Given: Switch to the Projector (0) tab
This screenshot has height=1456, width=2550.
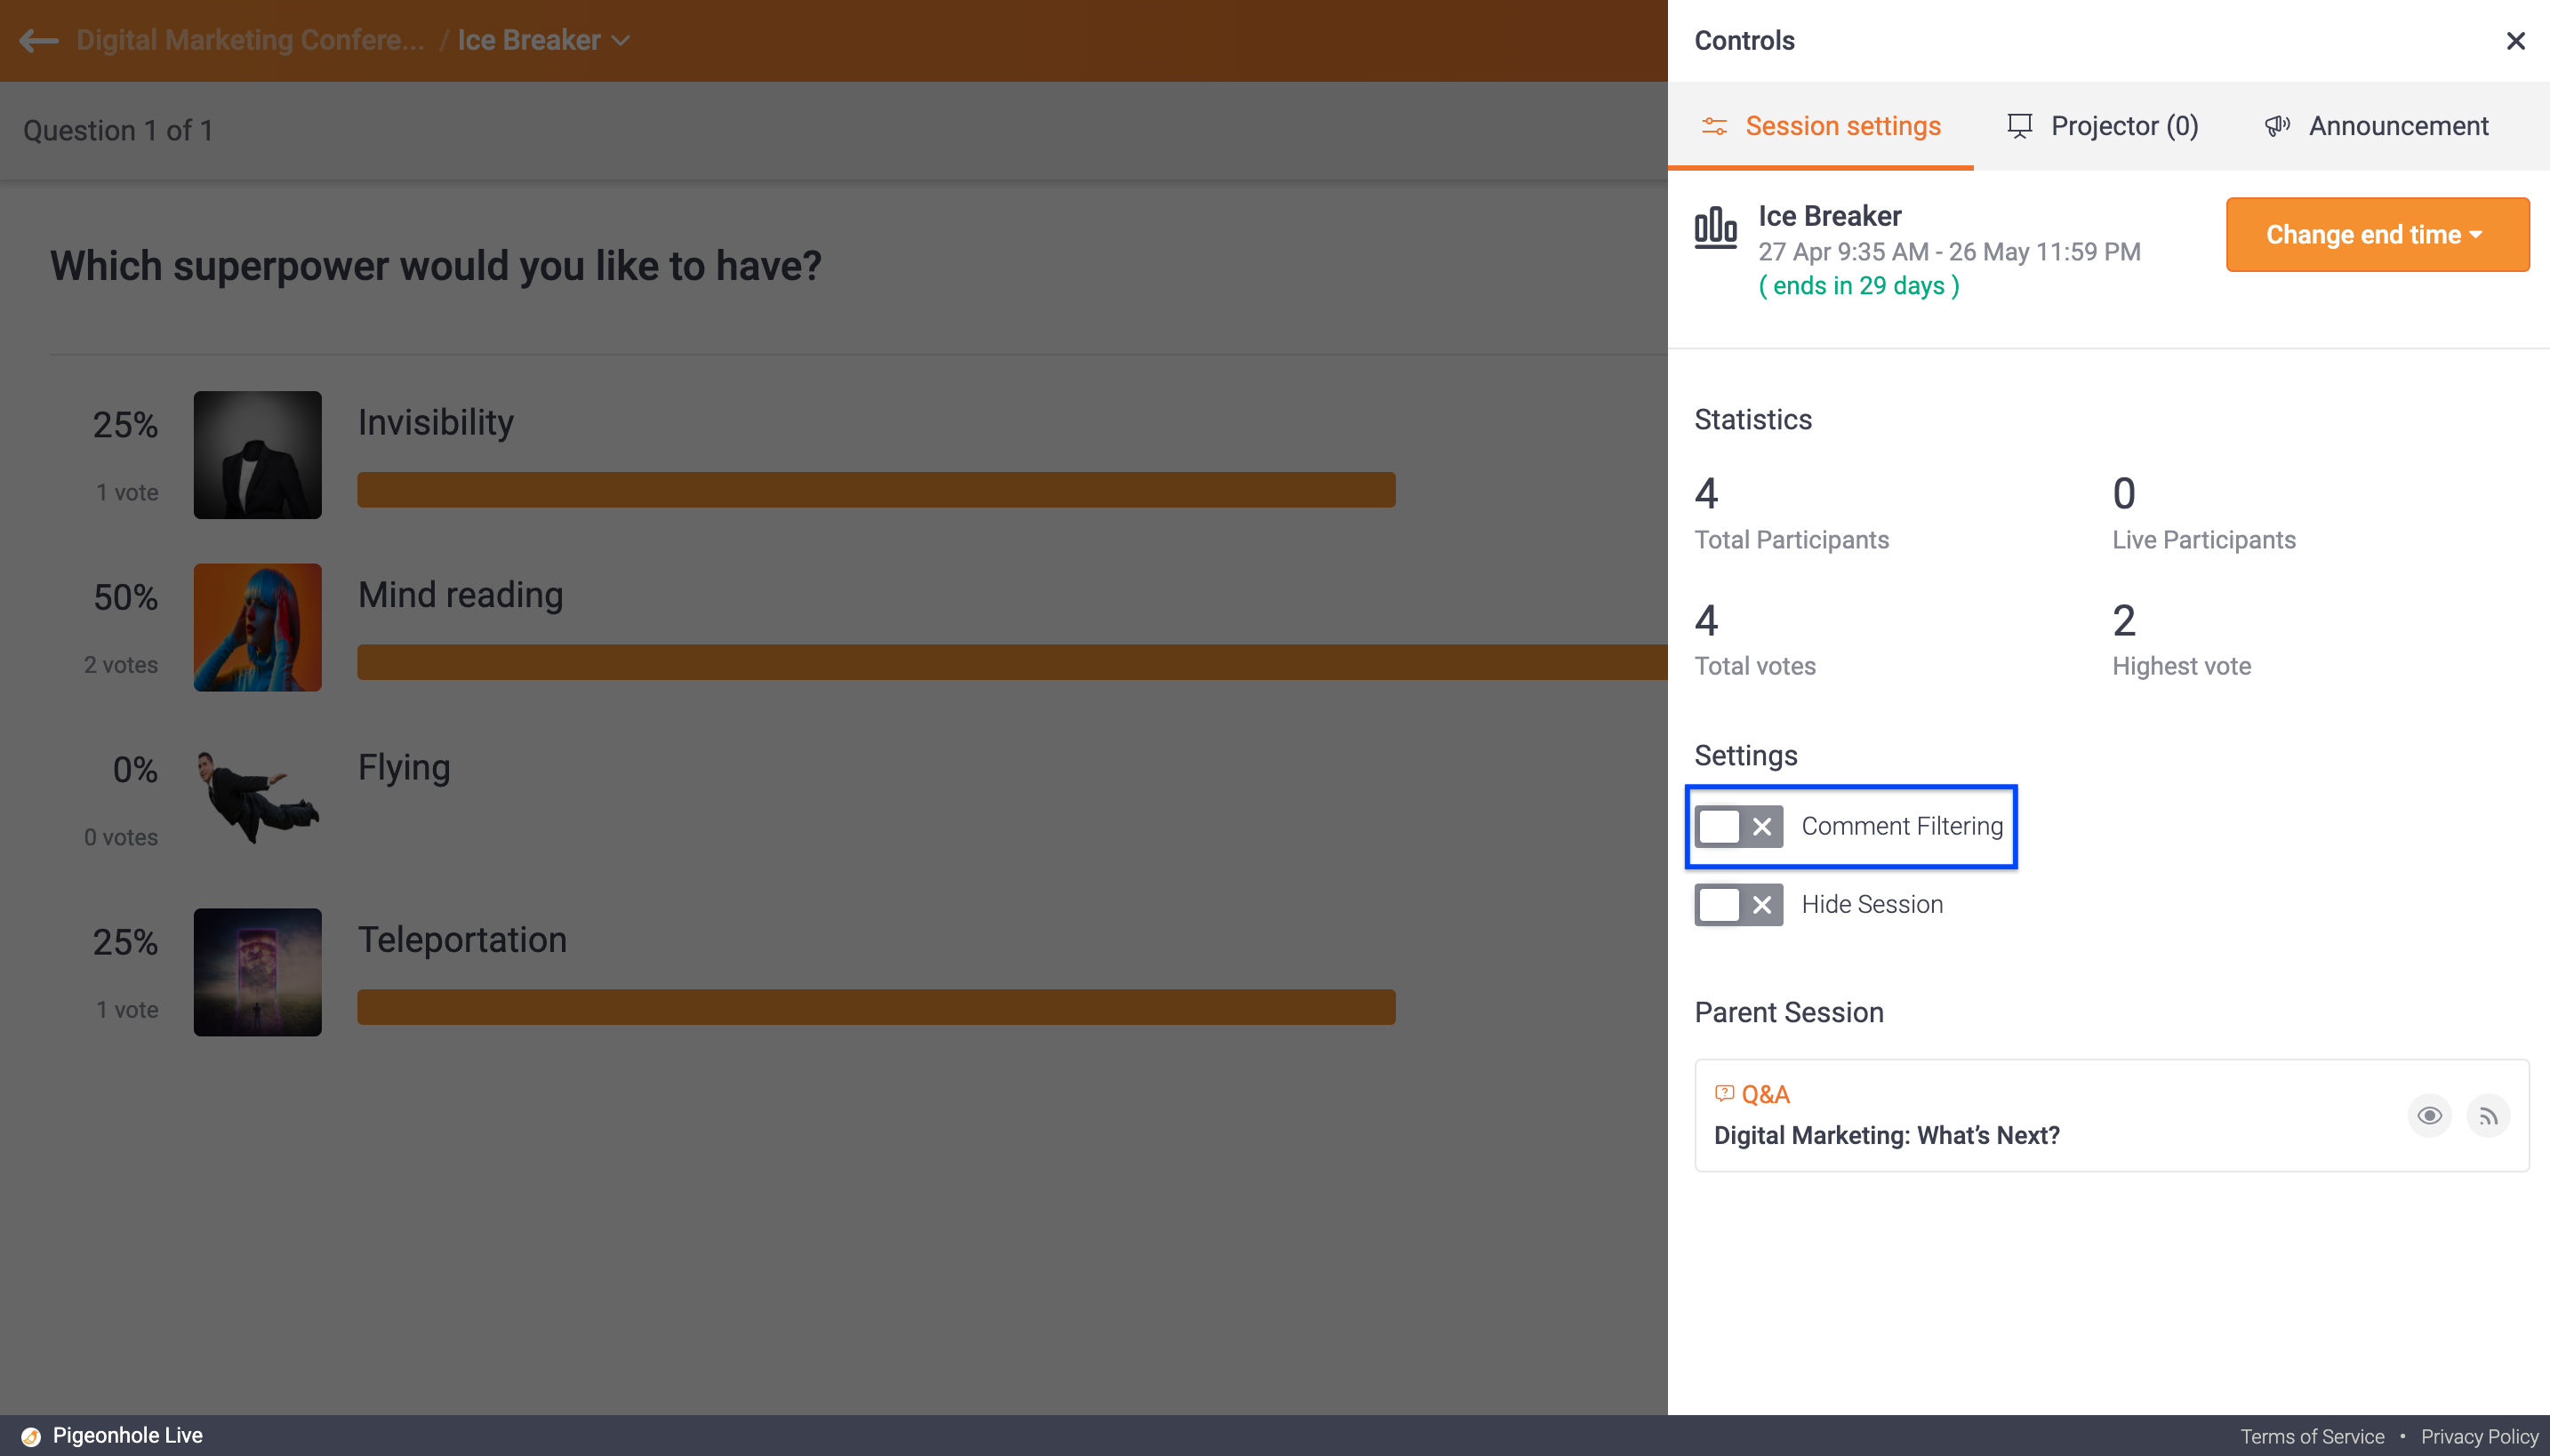Looking at the screenshot, I should pos(2103,126).
